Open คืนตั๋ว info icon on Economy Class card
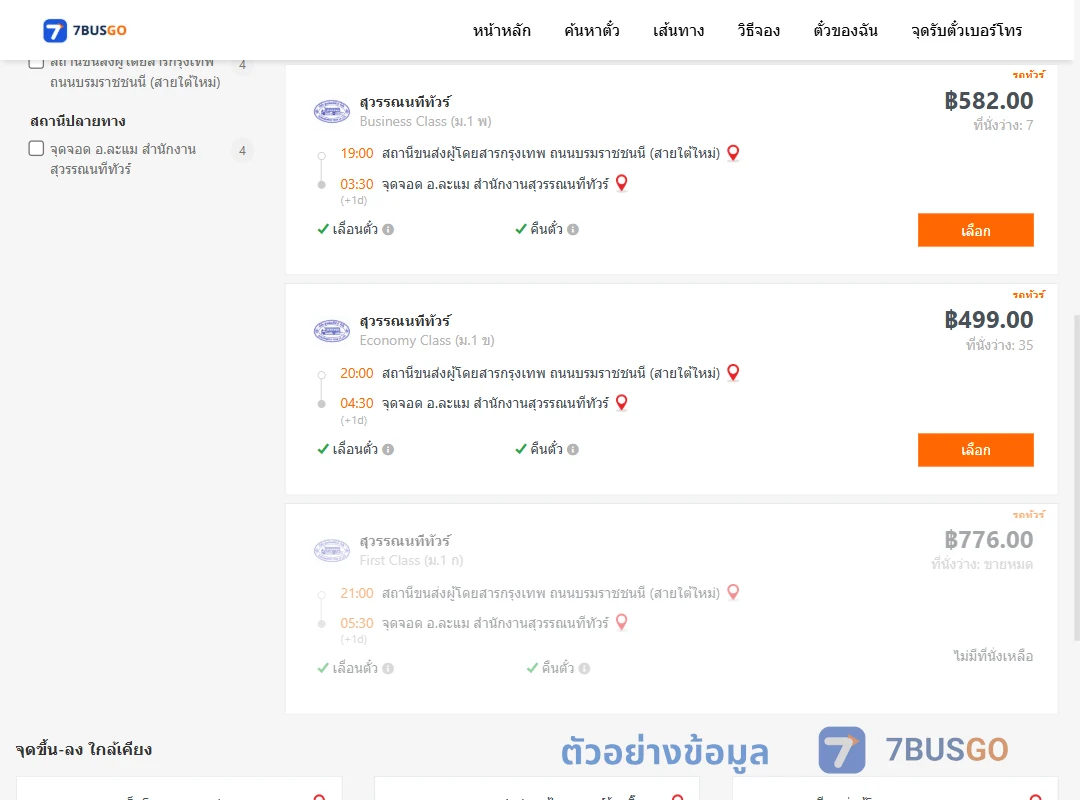This screenshot has height=800, width=1080. [573, 449]
